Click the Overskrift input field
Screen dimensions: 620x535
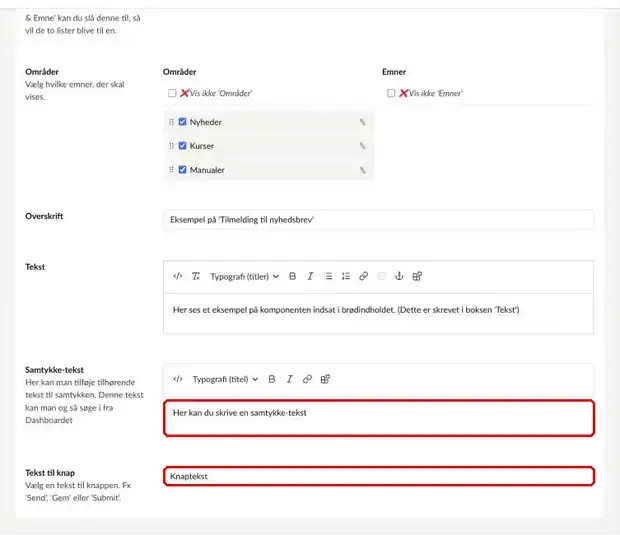(x=378, y=219)
